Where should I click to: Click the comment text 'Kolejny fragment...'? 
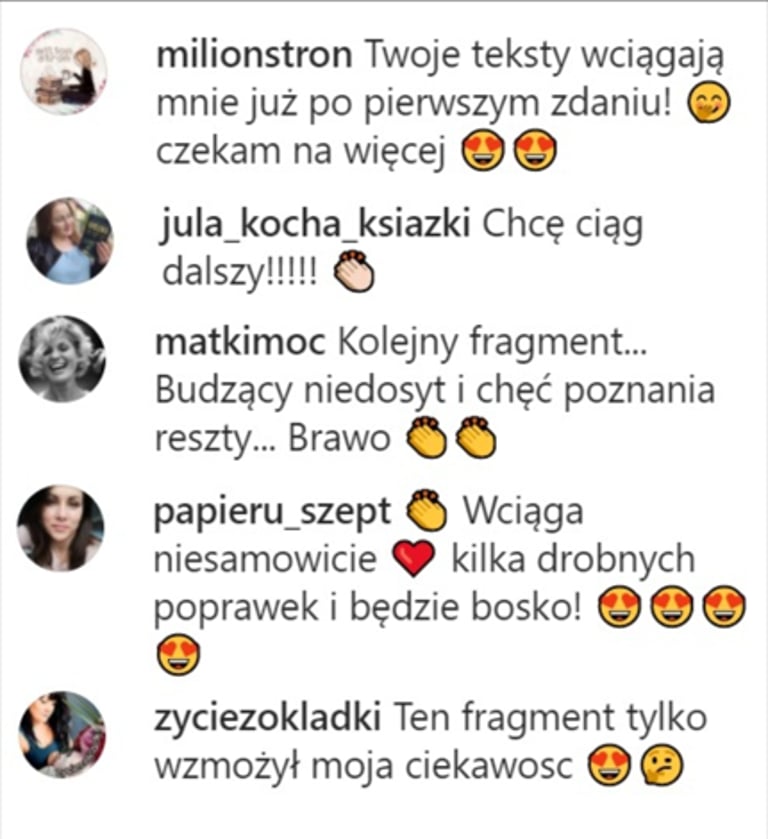click(x=492, y=341)
